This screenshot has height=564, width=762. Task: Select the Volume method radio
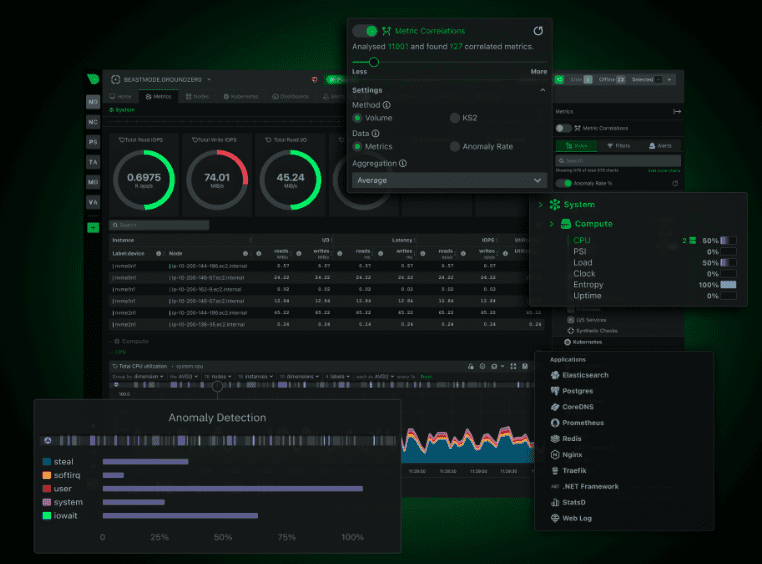coord(357,118)
